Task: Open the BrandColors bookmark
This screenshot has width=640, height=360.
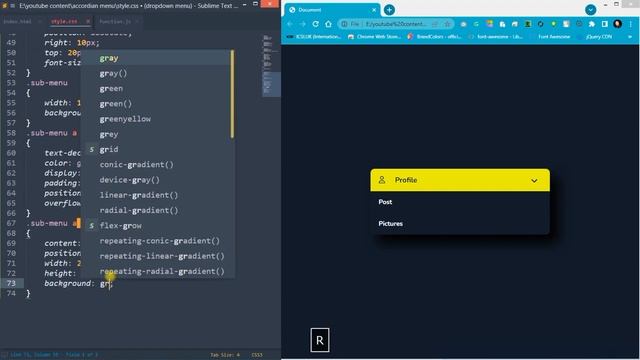Action: pos(434,37)
